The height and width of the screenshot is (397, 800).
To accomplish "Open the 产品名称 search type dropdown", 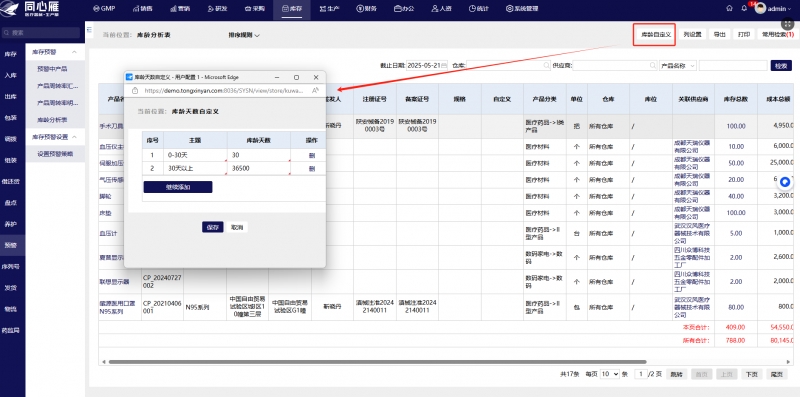I will 678,65.
